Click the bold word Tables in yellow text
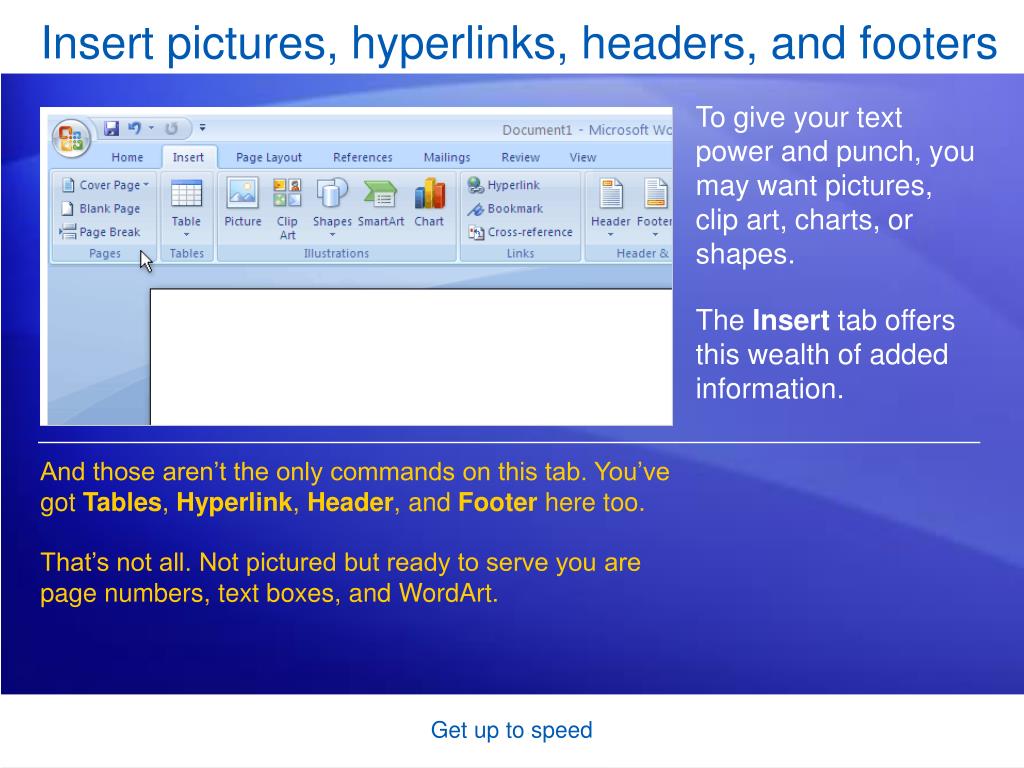Viewport: 1024px width, 768px height. (x=122, y=502)
